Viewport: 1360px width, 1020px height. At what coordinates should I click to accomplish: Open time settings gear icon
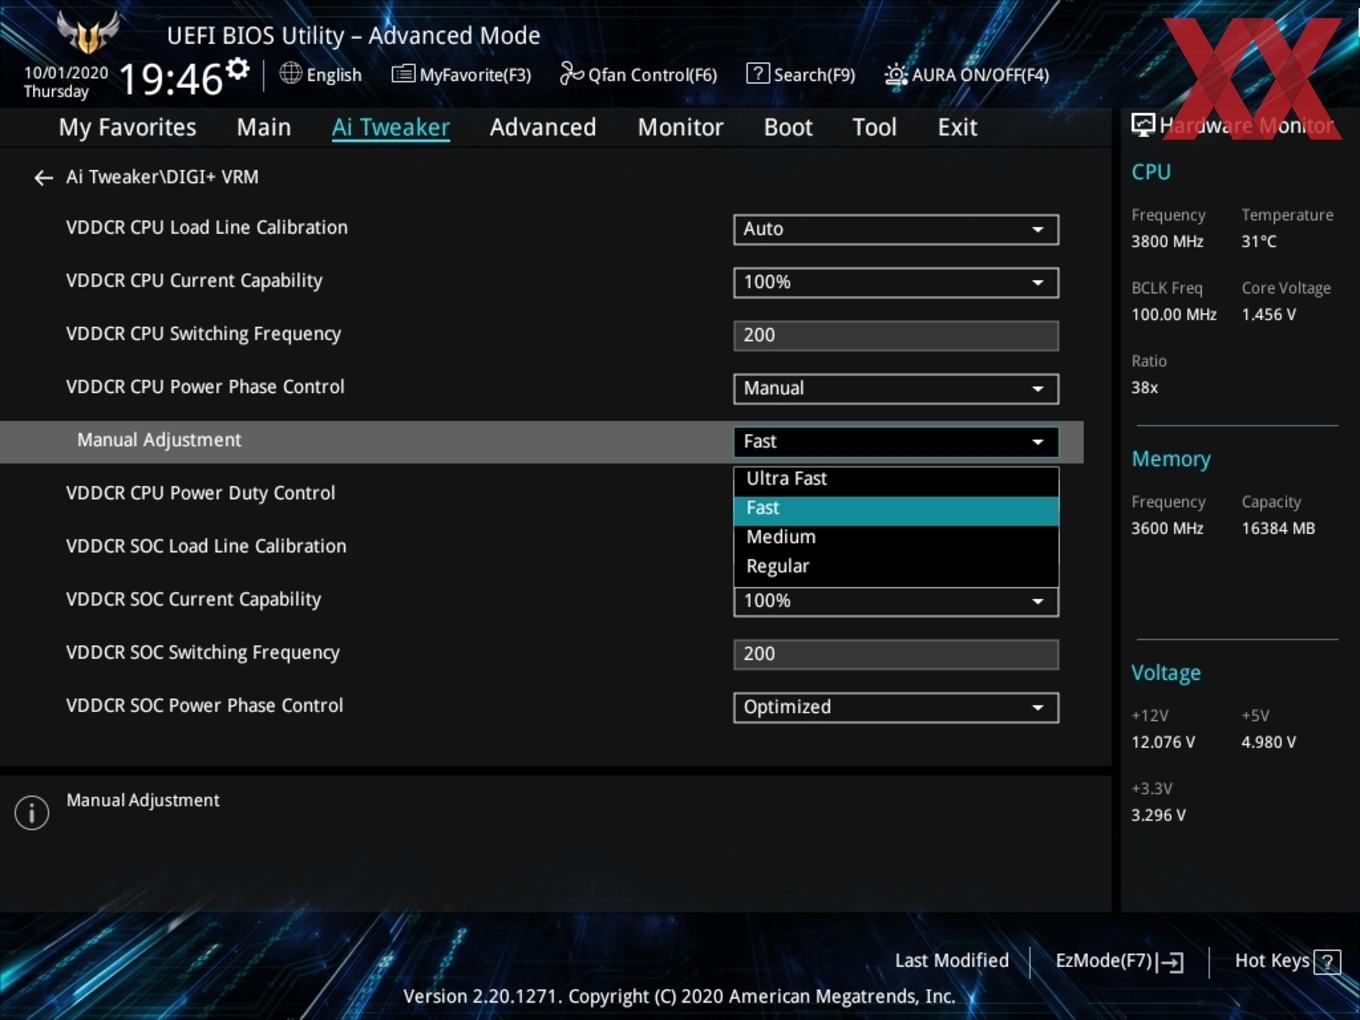pos(238,70)
